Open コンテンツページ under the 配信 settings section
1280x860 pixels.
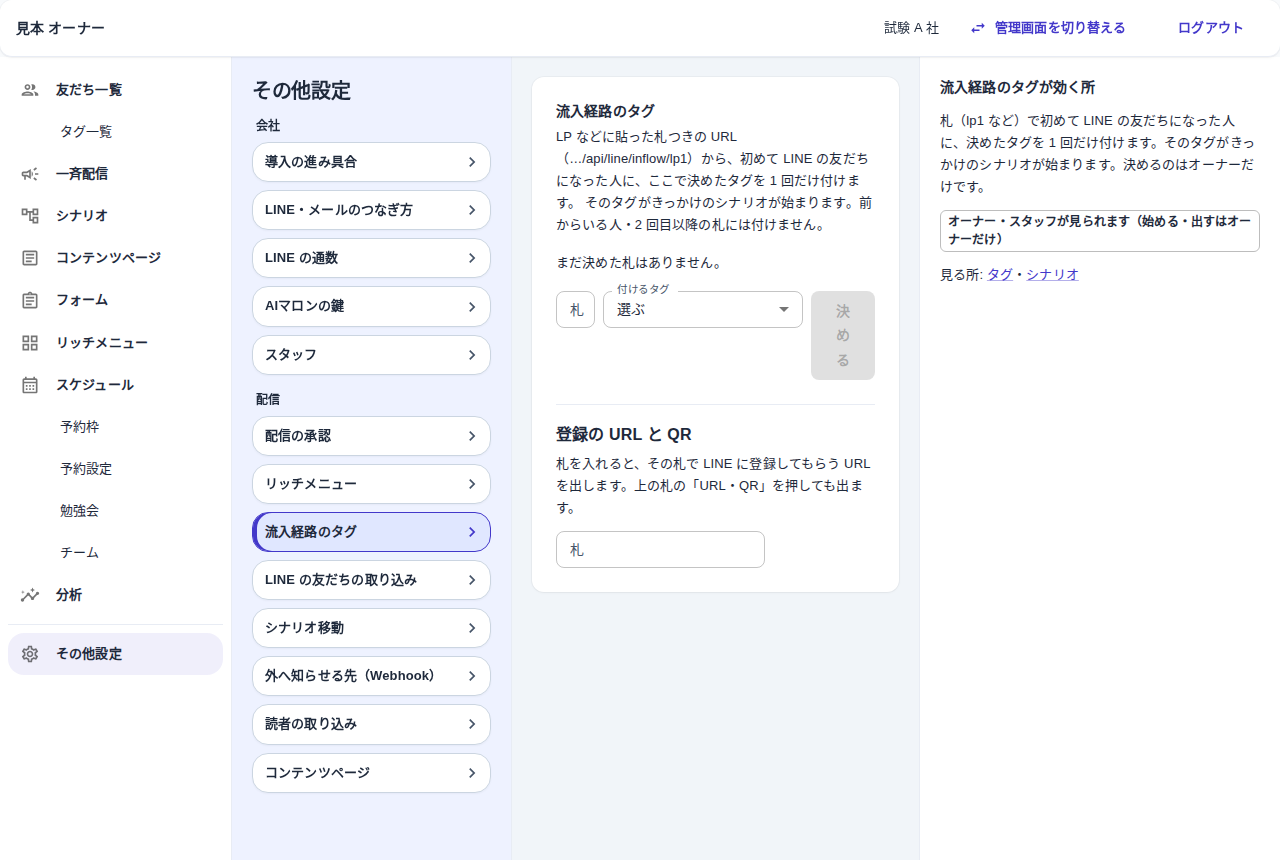[371, 773]
